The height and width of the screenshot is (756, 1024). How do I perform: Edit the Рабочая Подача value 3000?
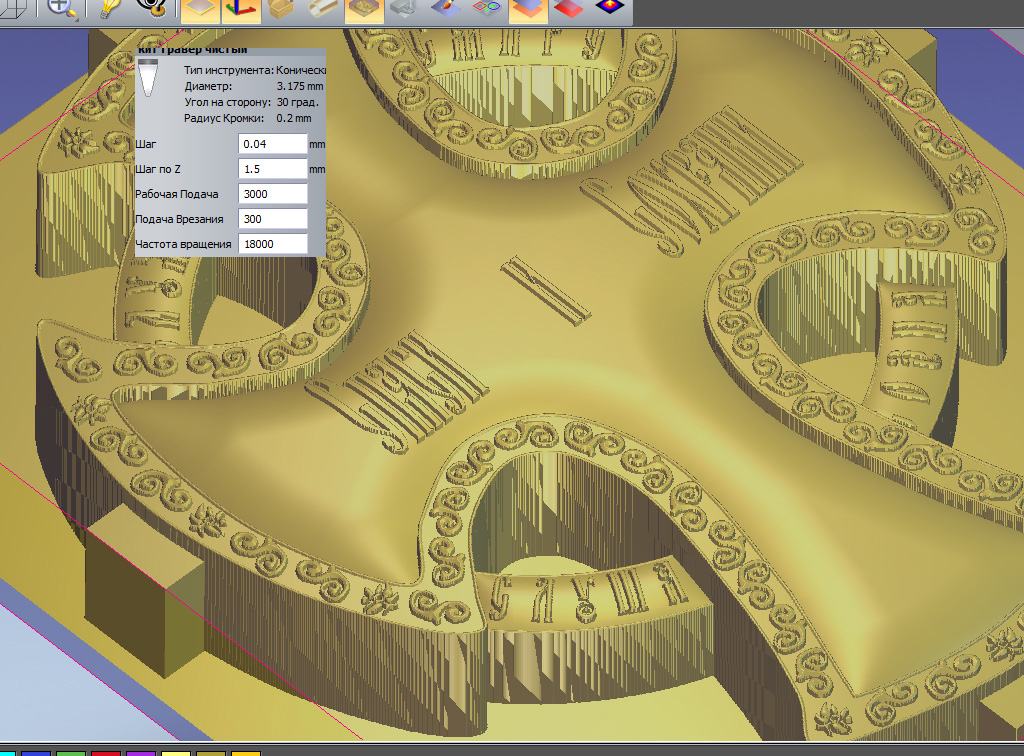point(272,194)
